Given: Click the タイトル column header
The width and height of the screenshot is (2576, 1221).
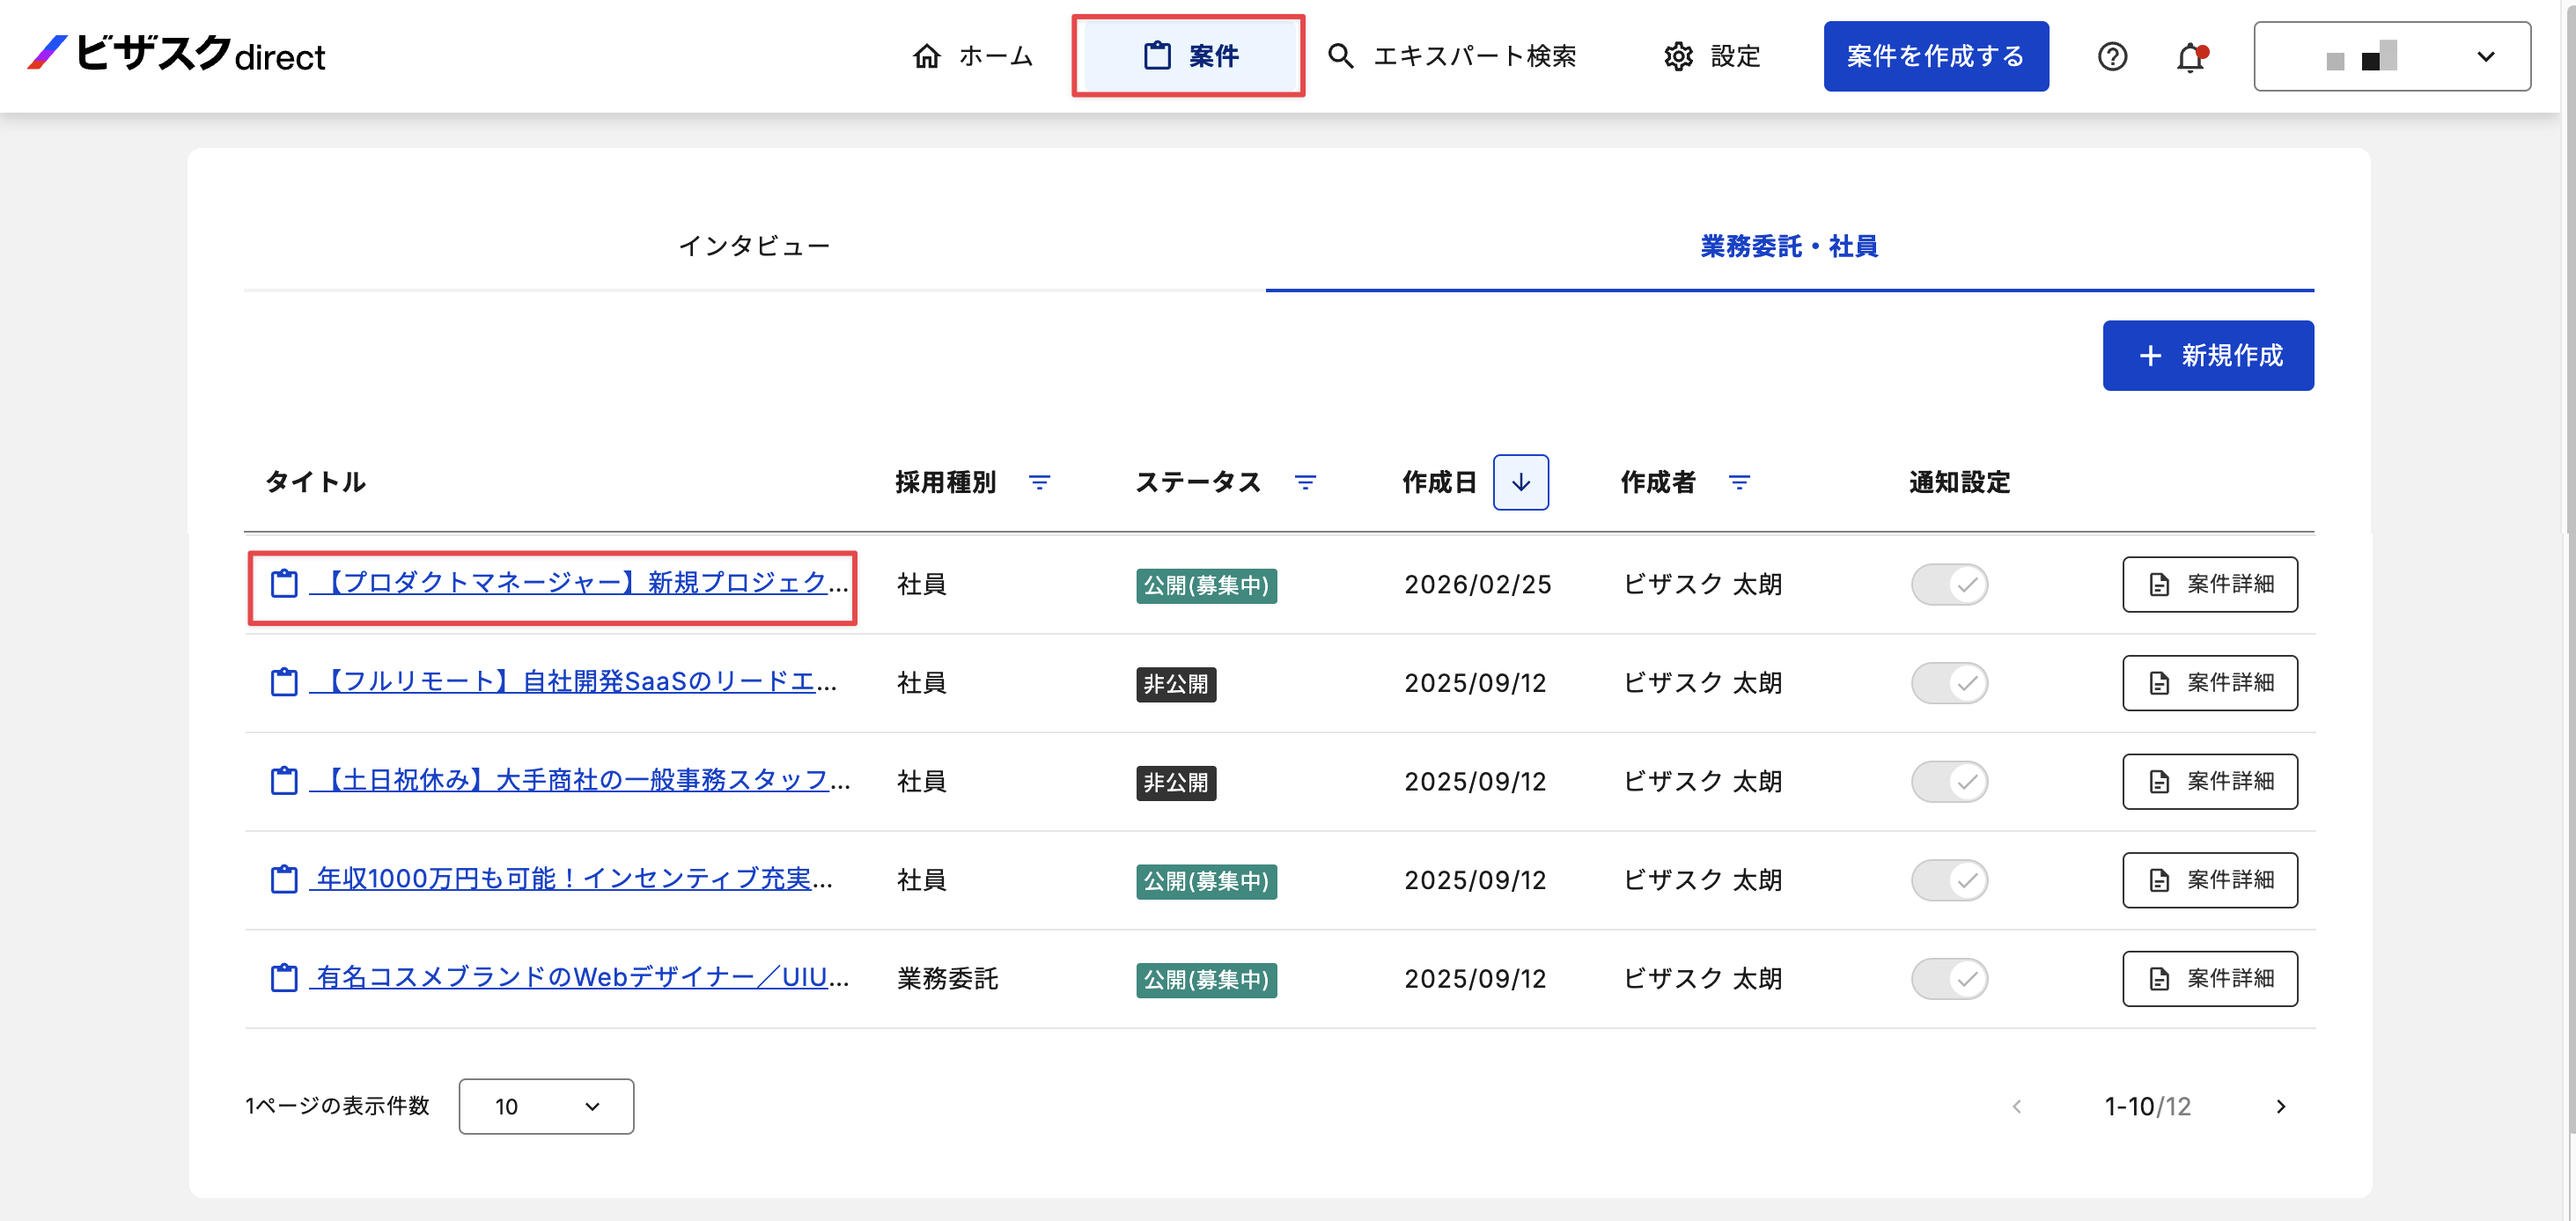Looking at the screenshot, I should (315, 483).
